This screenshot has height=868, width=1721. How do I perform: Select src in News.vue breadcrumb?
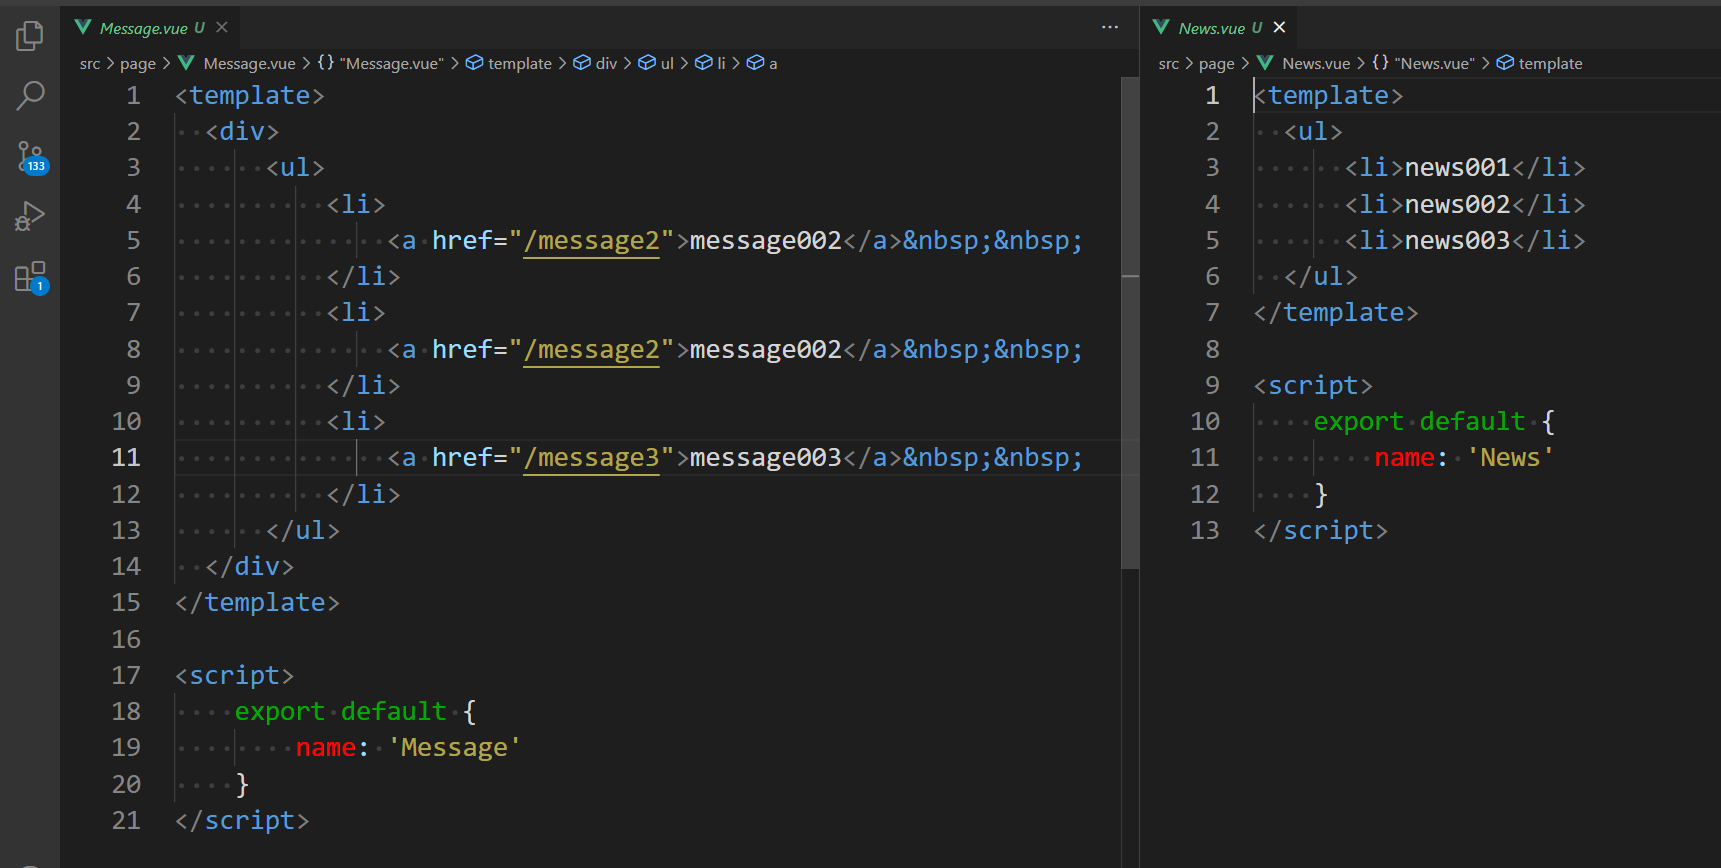point(1169,63)
